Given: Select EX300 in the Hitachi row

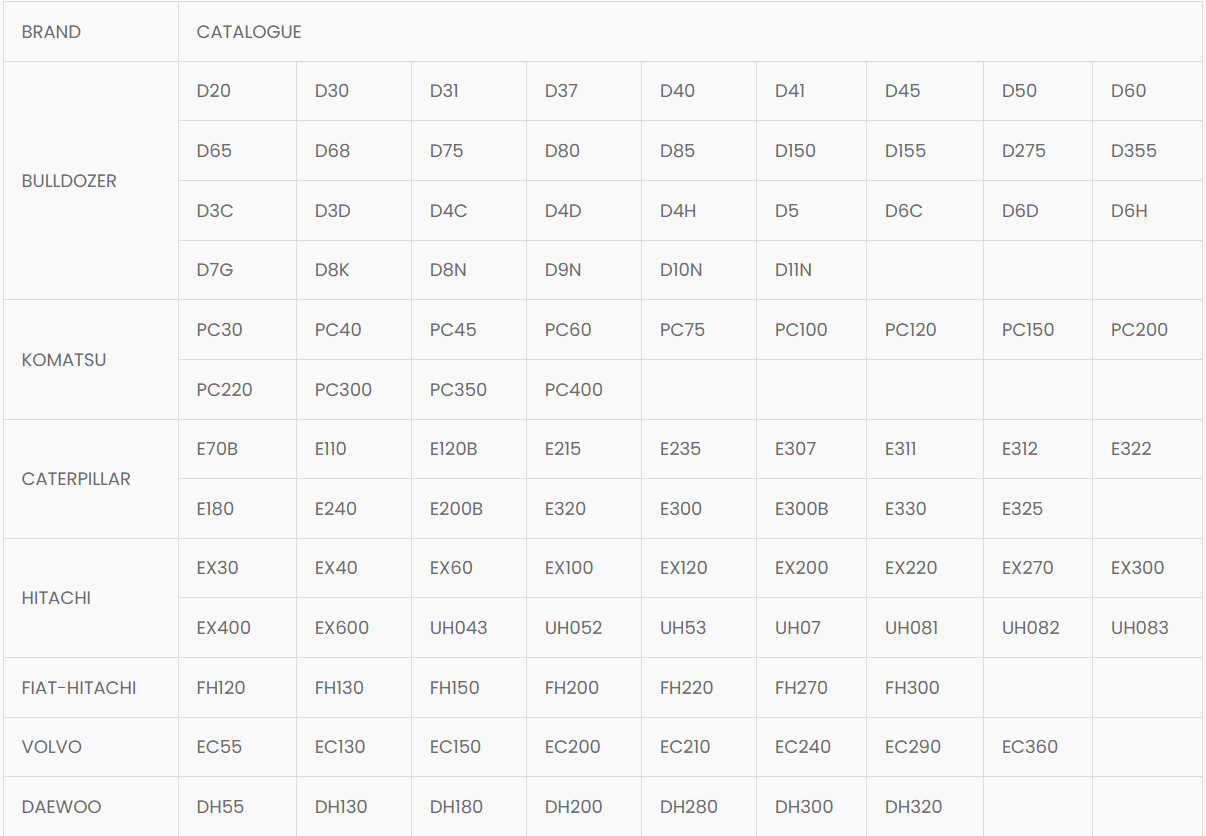Looking at the screenshot, I should tap(1147, 568).
